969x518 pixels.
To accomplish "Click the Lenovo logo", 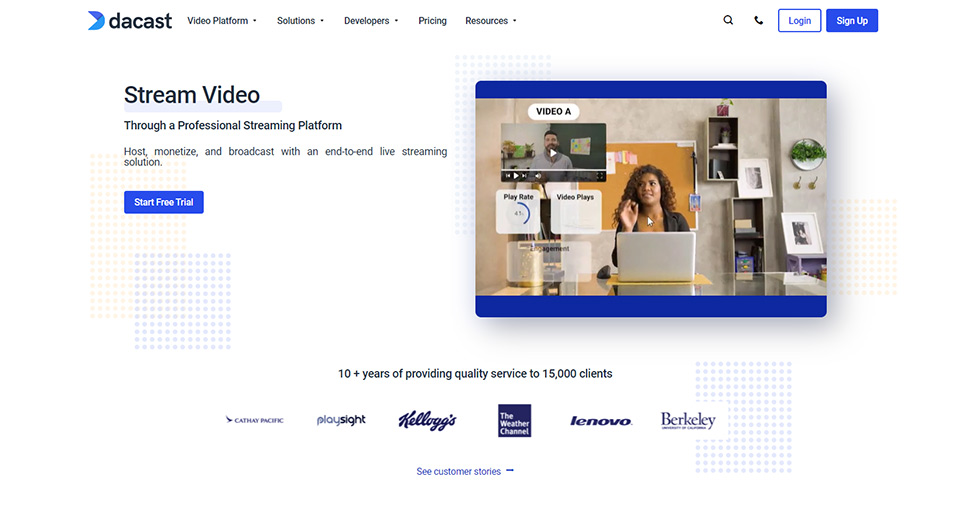I will tap(601, 421).
